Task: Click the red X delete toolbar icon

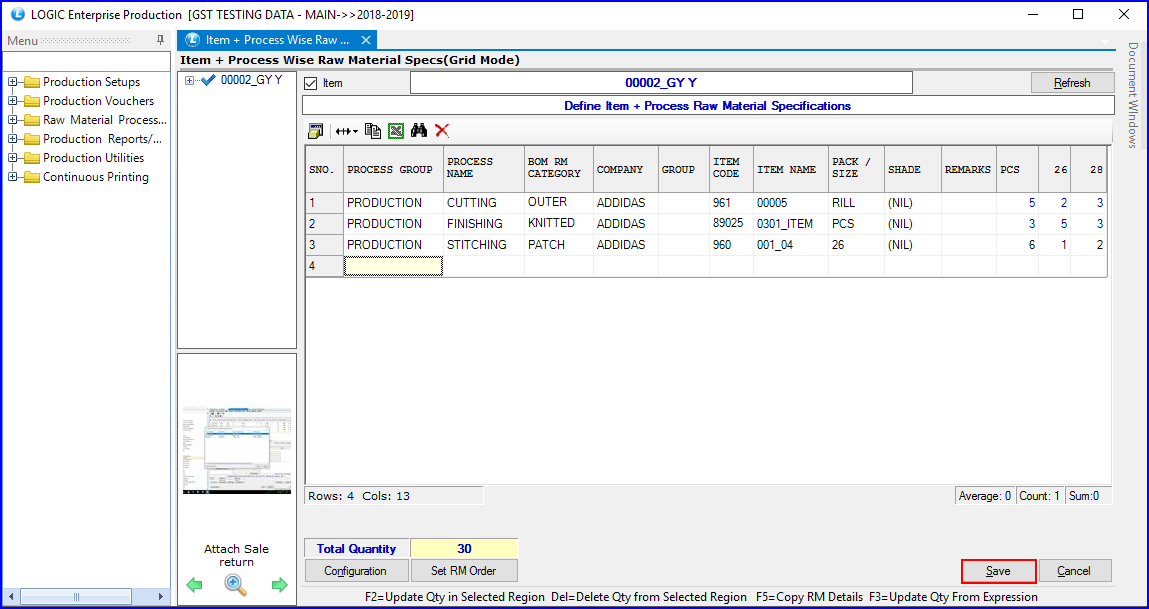Action: coord(442,131)
